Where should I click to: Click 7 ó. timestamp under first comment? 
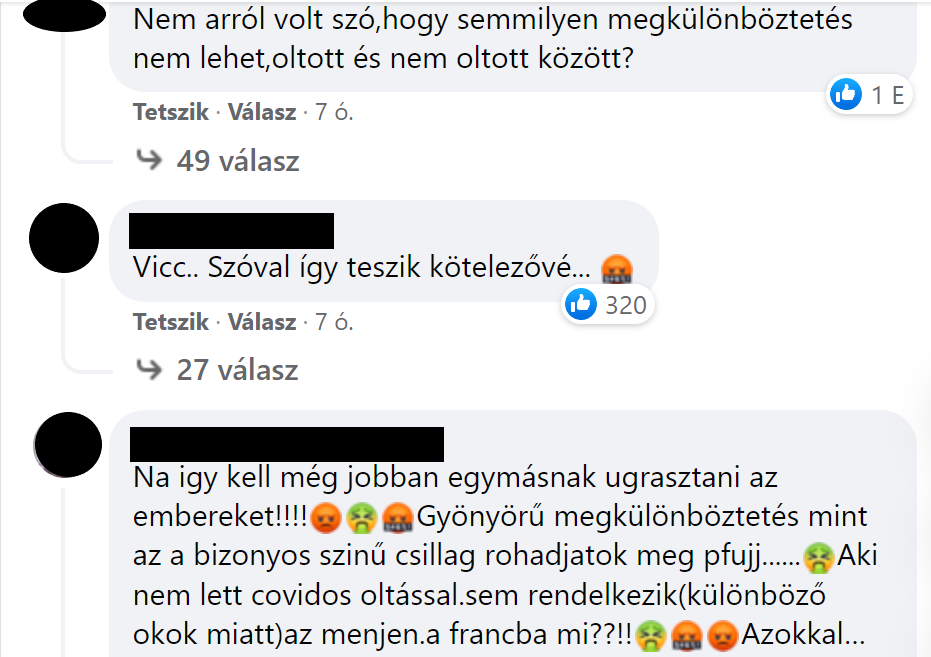click(334, 112)
